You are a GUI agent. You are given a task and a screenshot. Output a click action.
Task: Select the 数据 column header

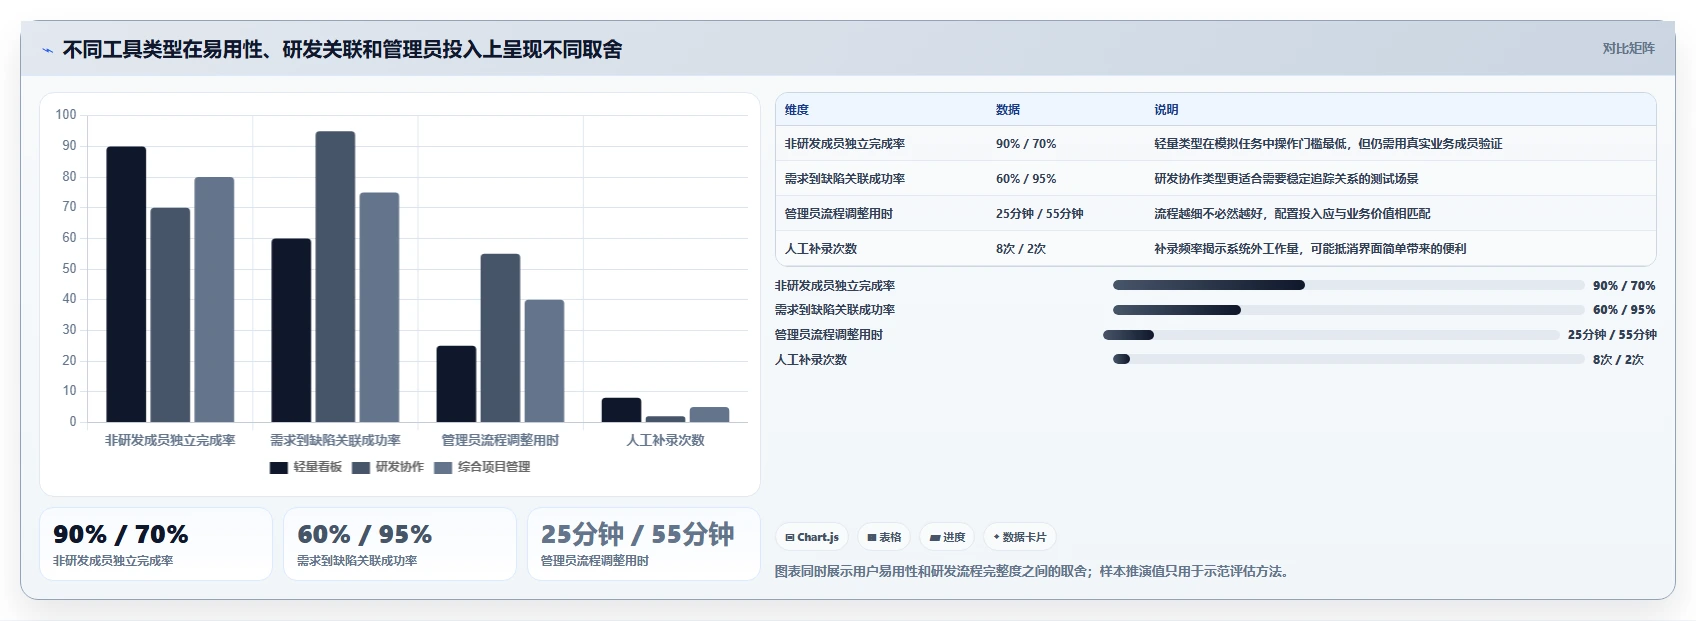click(x=1008, y=110)
